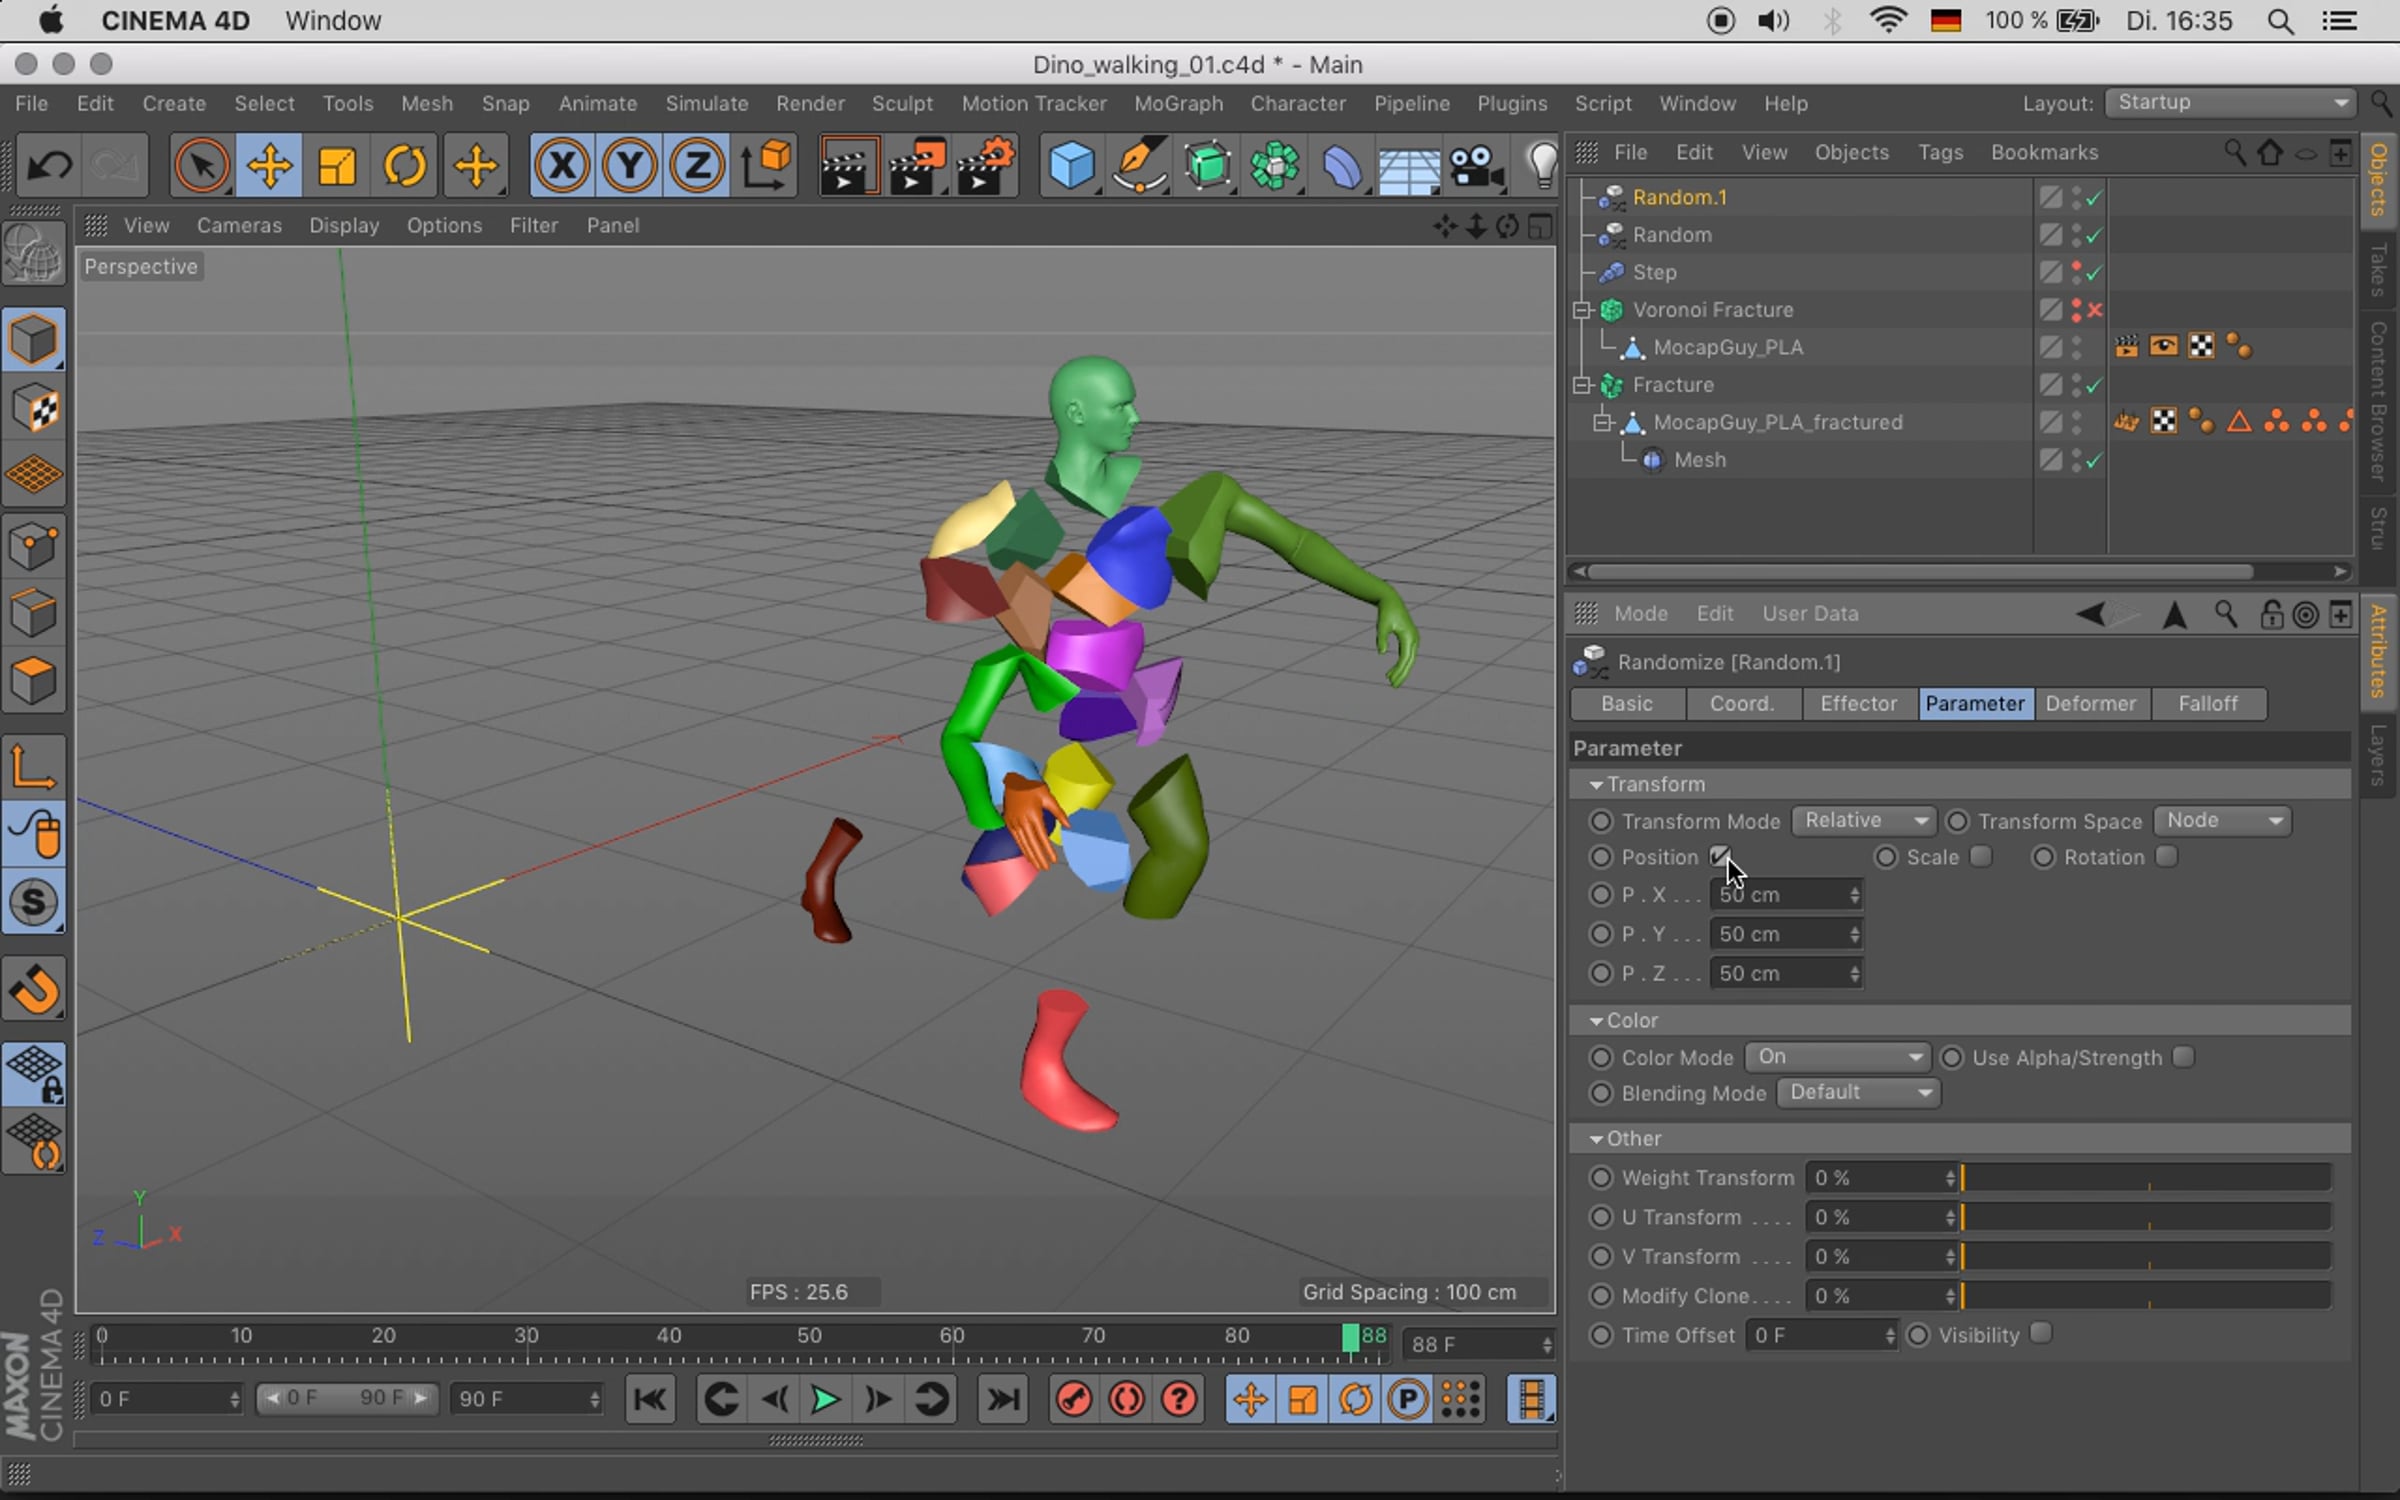Open the Color Mode dropdown
The image size is (2400, 1500).
tap(1836, 1057)
